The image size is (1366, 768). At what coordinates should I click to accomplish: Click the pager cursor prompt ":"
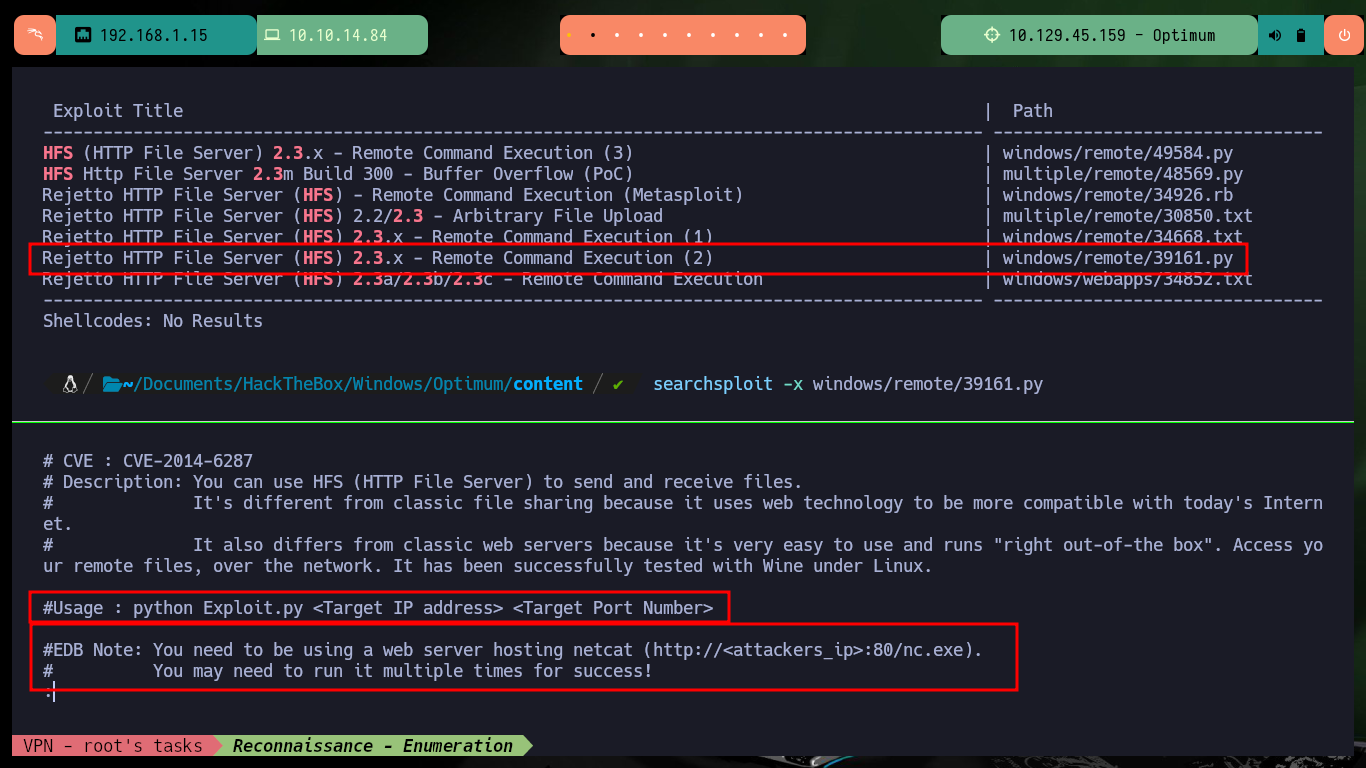coord(49,692)
